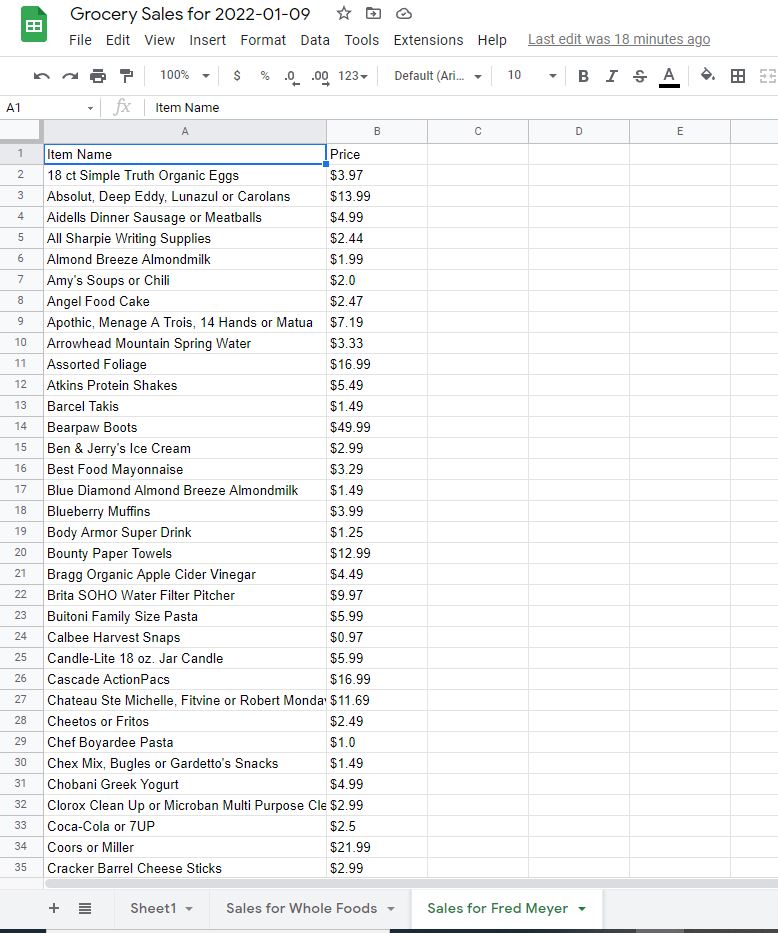Print the spreadsheet
778x933 pixels.
coord(98,76)
